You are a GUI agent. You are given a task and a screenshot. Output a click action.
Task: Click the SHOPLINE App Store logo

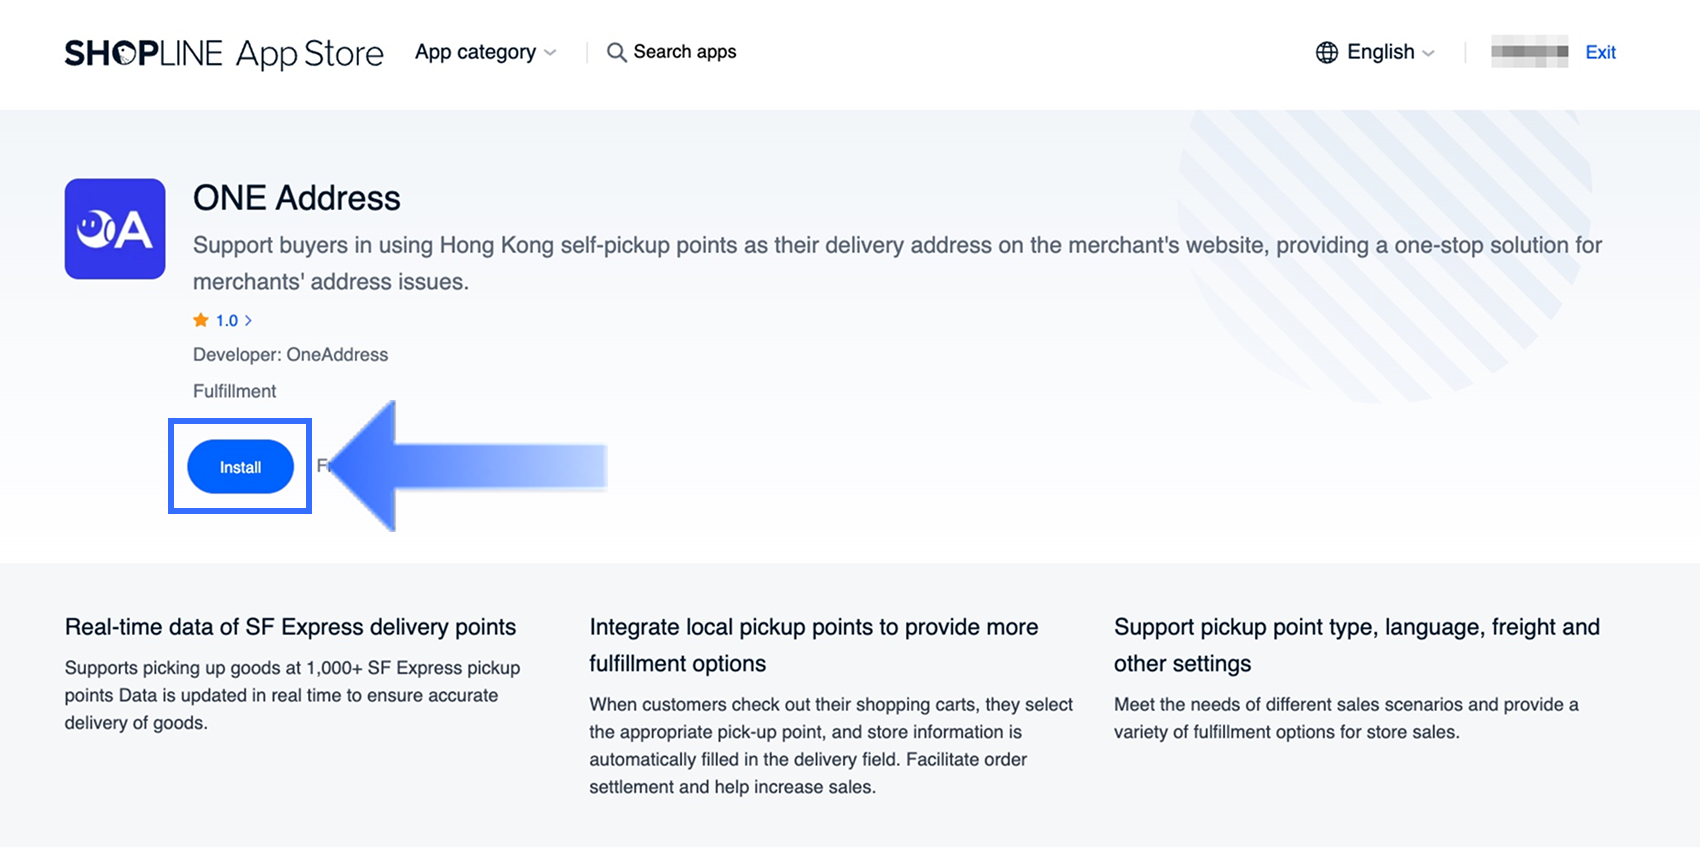click(x=224, y=53)
